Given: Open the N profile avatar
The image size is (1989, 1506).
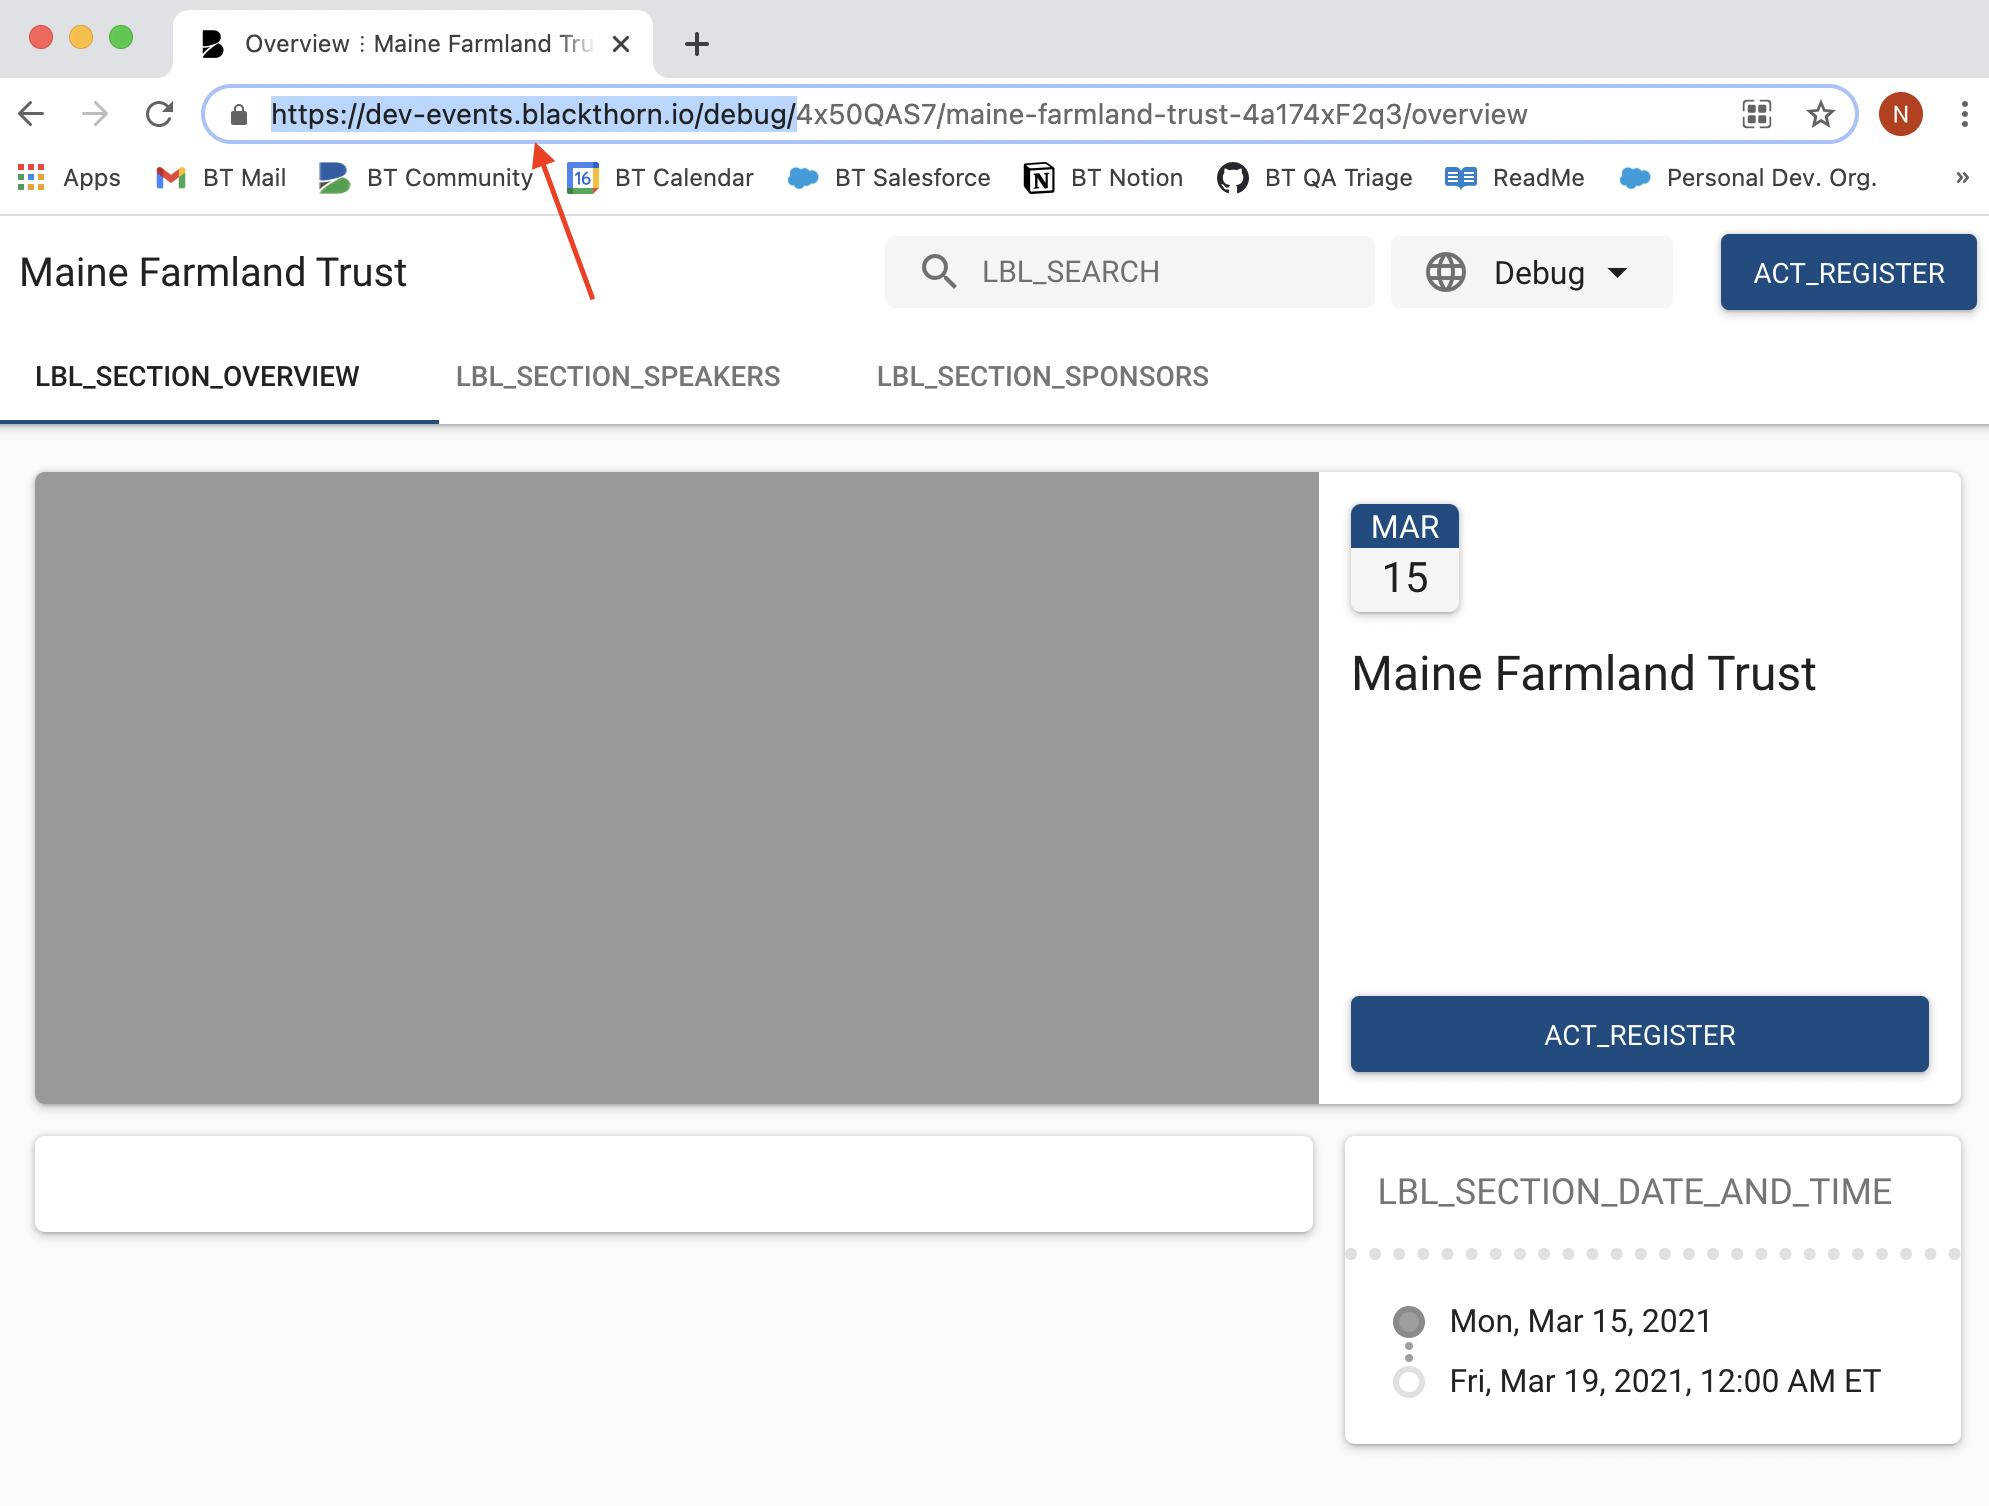Looking at the screenshot, I should point(1901,114).
